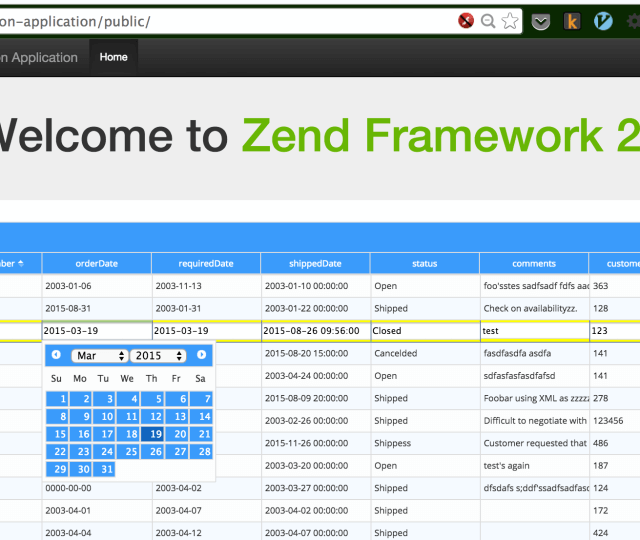This screenshot has width=640, height=540.
Task: Click requiredDate cell 2003-11-13
Action: (x=207, y=286)
